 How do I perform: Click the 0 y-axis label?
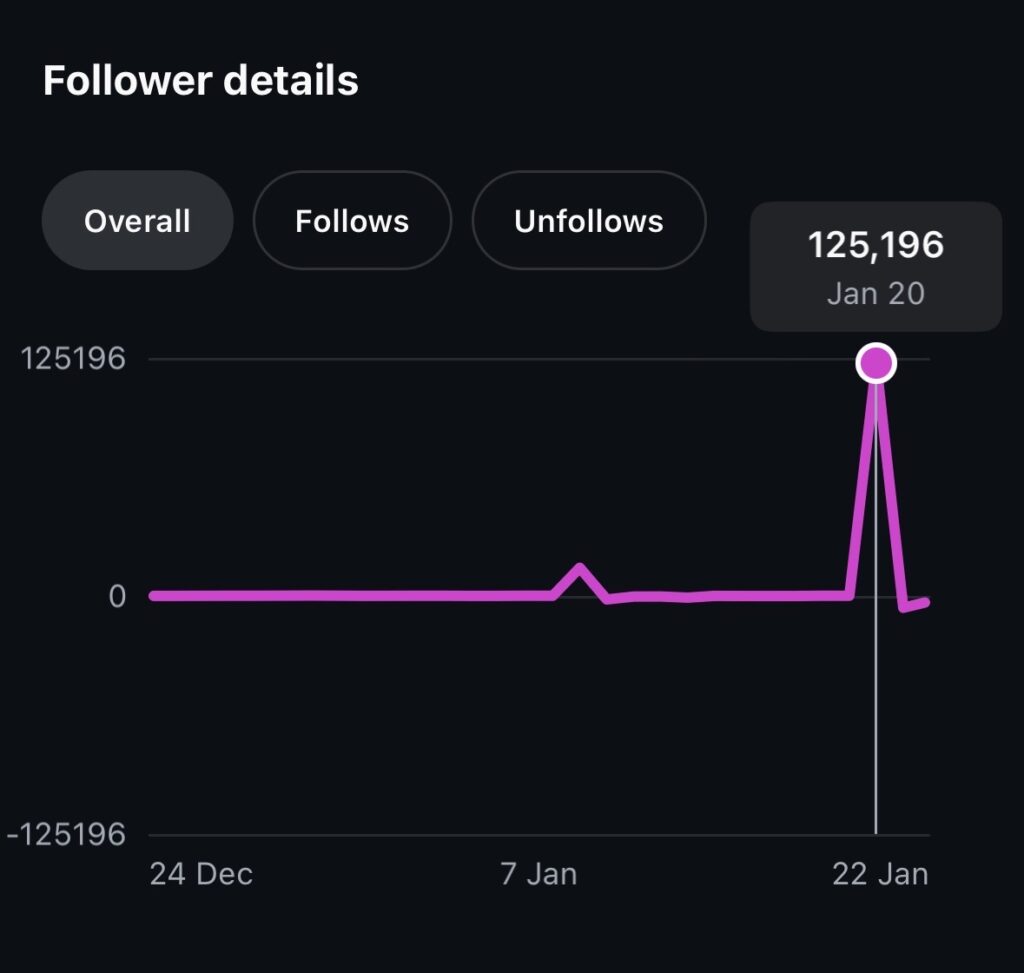pos(117,596)
